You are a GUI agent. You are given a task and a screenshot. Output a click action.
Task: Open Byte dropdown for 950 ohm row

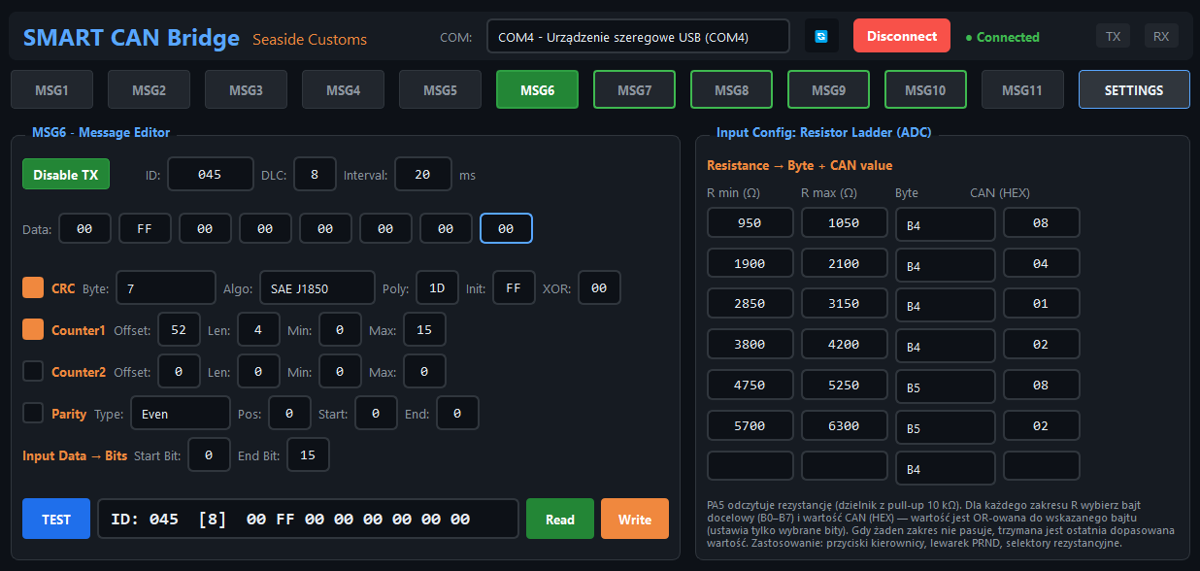coord(945,225)
